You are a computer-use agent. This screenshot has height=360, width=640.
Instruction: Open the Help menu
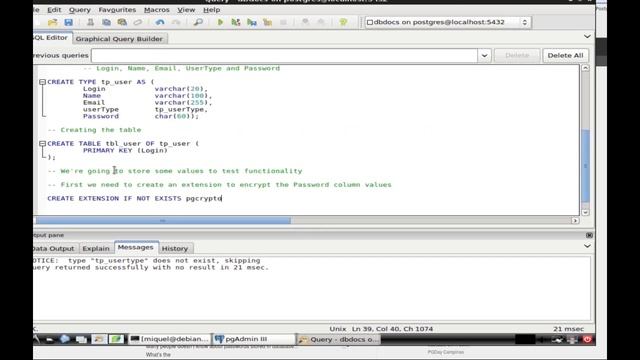211,10
